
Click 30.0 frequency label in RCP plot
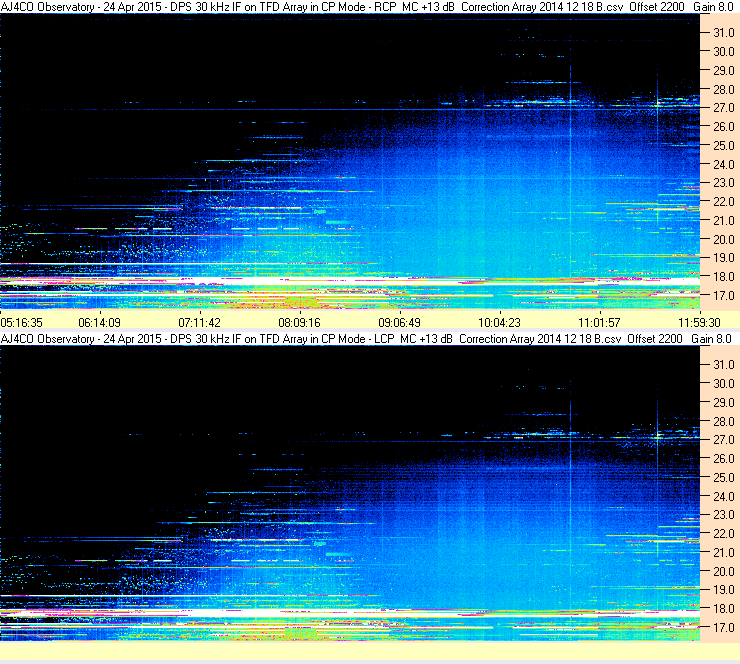coord(724,52)
